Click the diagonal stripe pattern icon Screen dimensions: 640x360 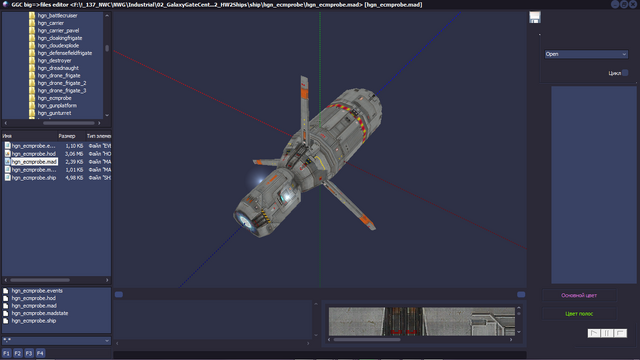tap(594, 333)
